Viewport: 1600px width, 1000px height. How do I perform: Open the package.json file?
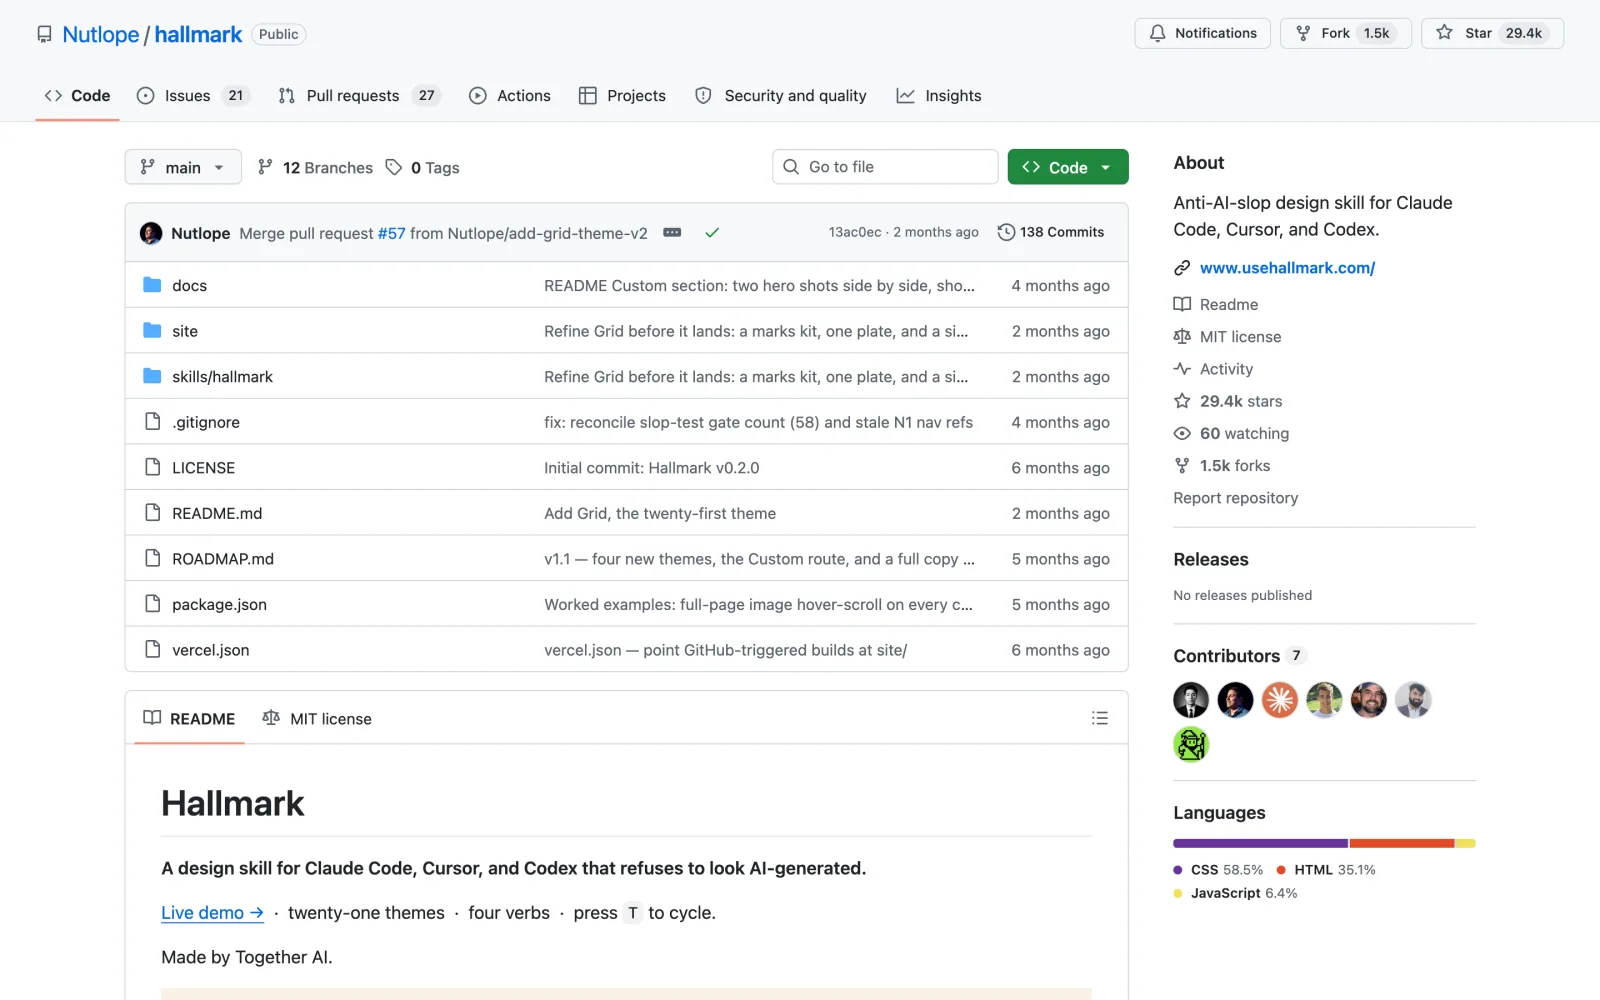219,605
